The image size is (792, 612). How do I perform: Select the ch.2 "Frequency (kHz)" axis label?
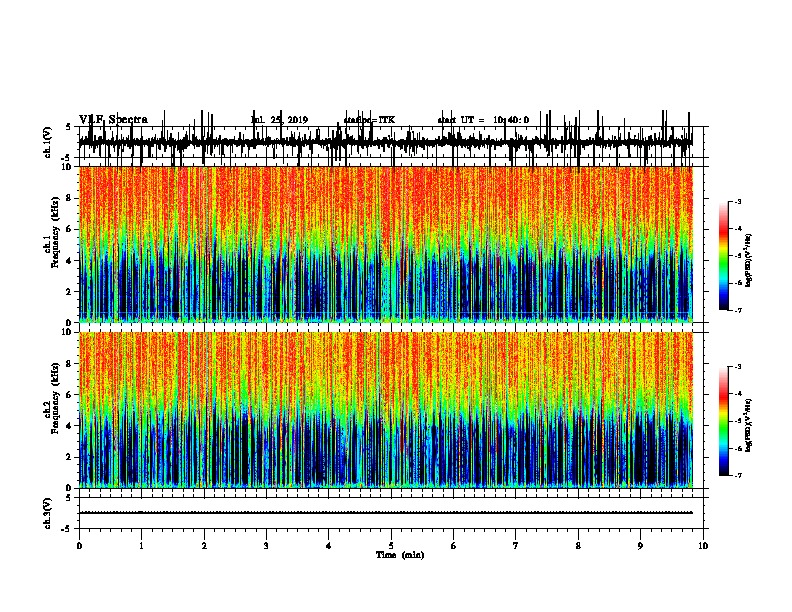coord(55,398)
